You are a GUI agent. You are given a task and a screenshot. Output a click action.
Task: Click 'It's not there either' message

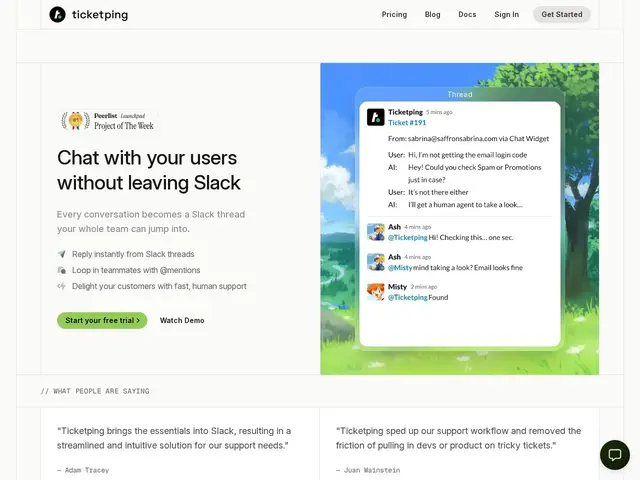point(438,192)
